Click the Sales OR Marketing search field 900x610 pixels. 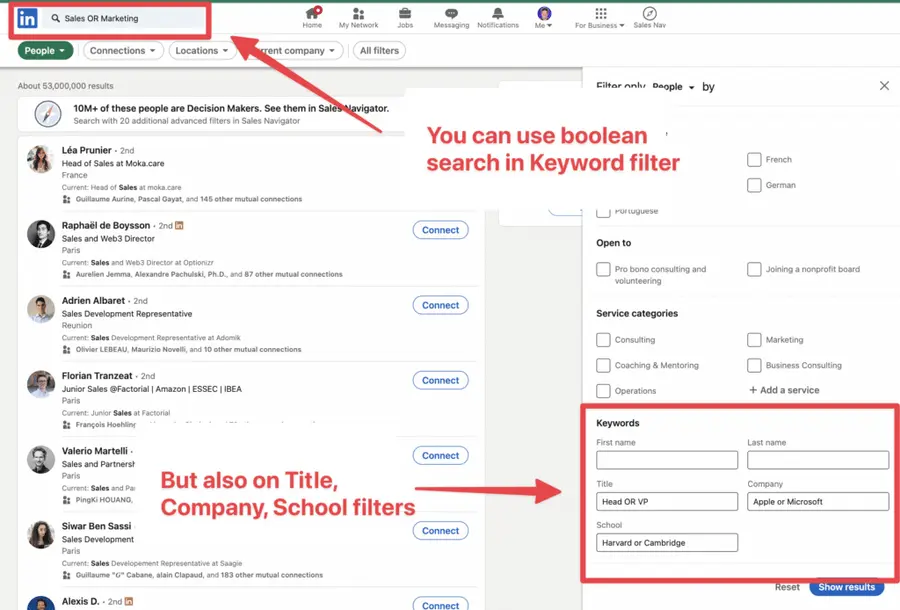point(125,18)
